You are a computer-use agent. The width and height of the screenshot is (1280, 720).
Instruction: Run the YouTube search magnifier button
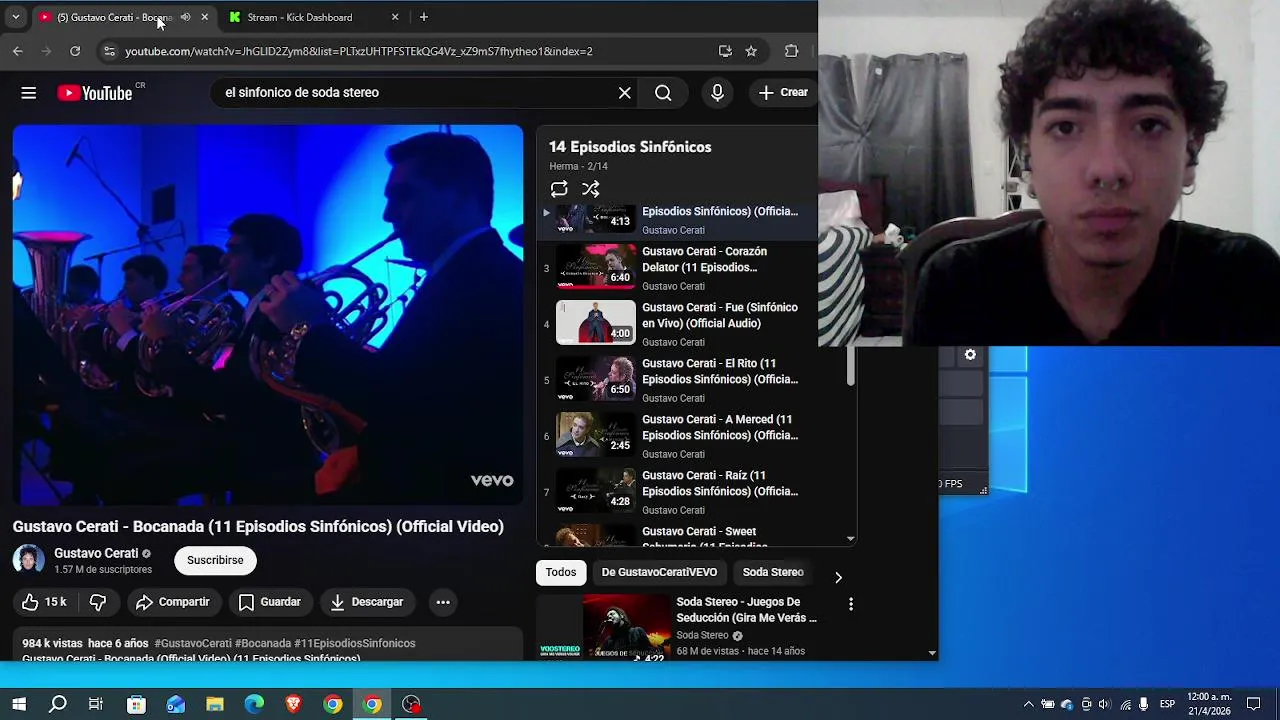(x=663, y=93)
